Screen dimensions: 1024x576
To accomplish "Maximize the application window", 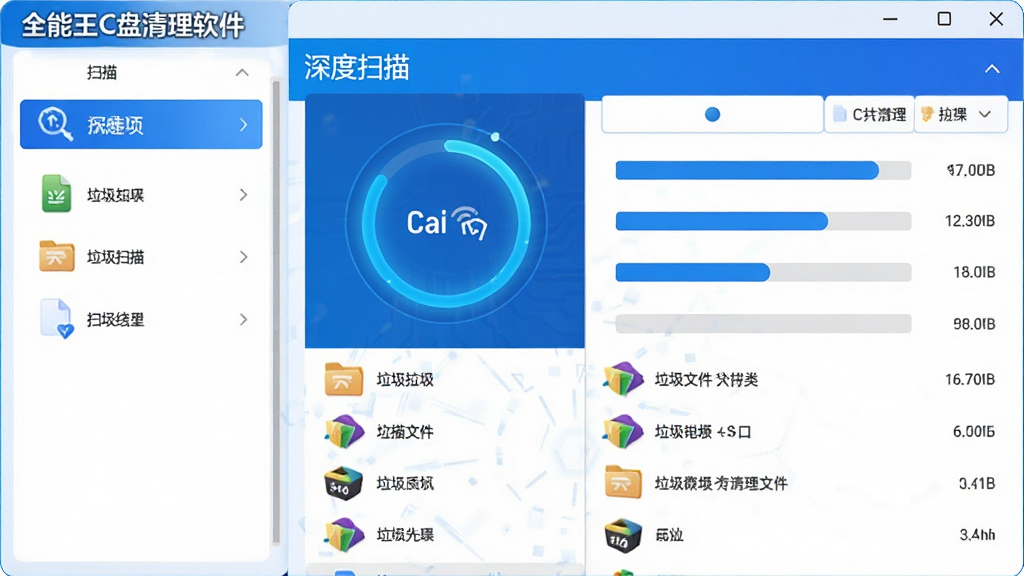I will 944,19.
